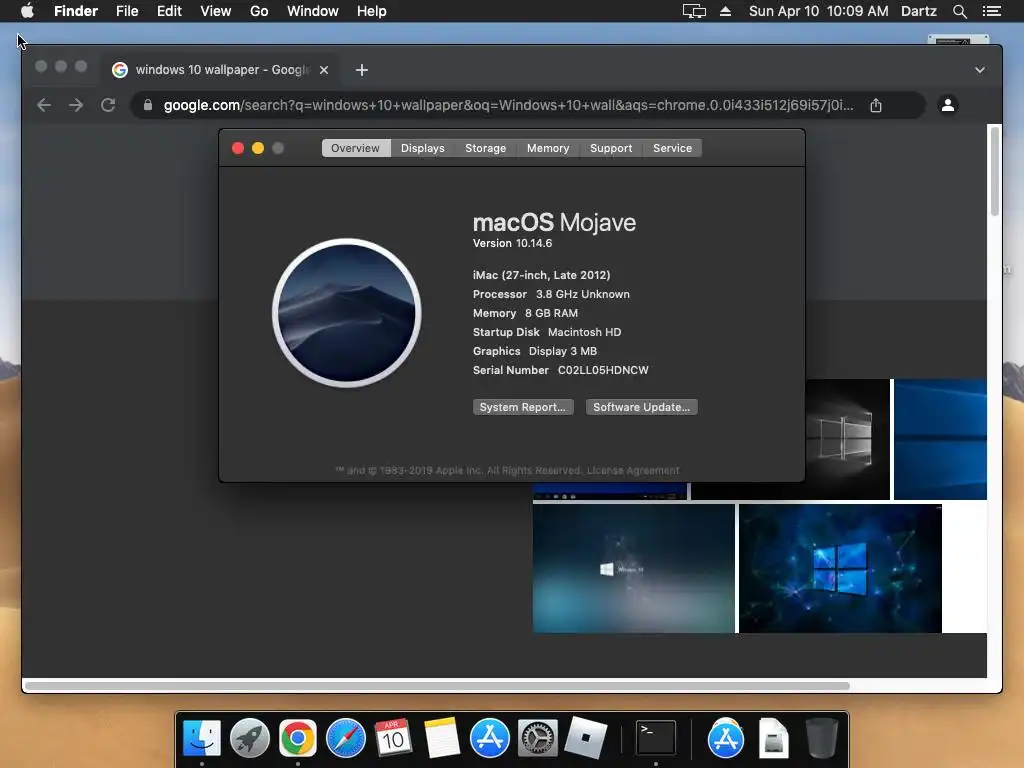
Task: Click the Software Update button
Action: point(641,407)
